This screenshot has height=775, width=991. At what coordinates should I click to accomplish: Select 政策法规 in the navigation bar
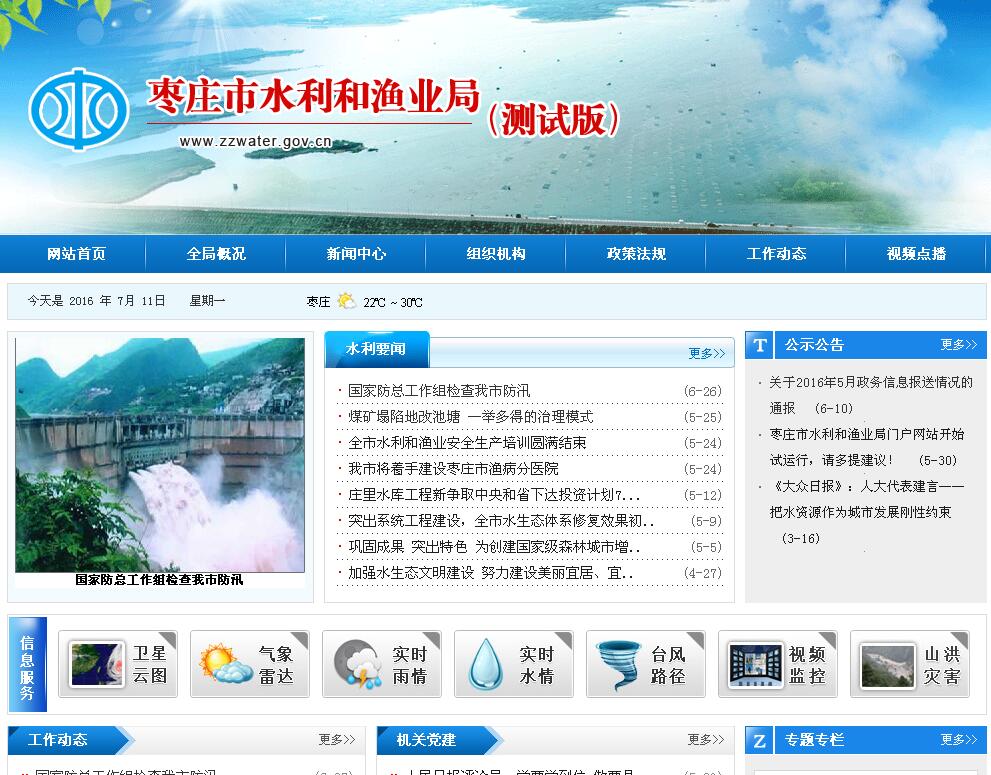coord(636,254)
